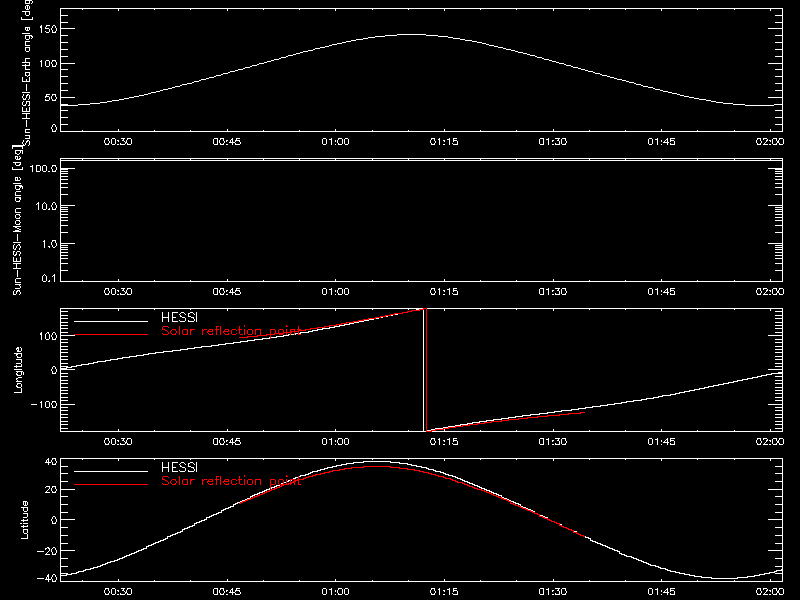
Task: Select the 100 tick in Longitude plot
Action: click(47, 336)
